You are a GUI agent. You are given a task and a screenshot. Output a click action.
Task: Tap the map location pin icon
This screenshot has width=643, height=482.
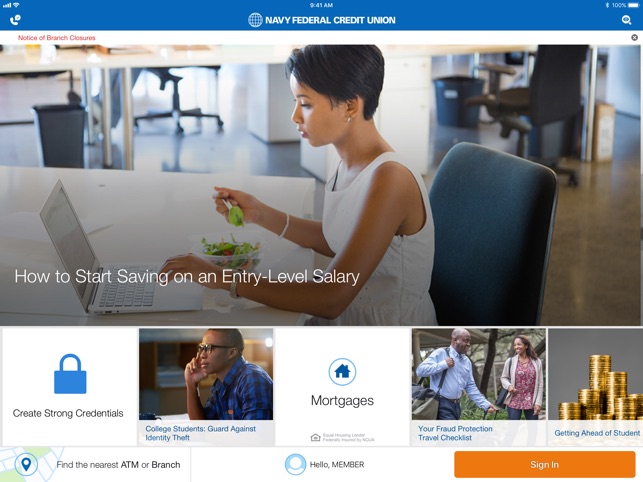point(26,464)
